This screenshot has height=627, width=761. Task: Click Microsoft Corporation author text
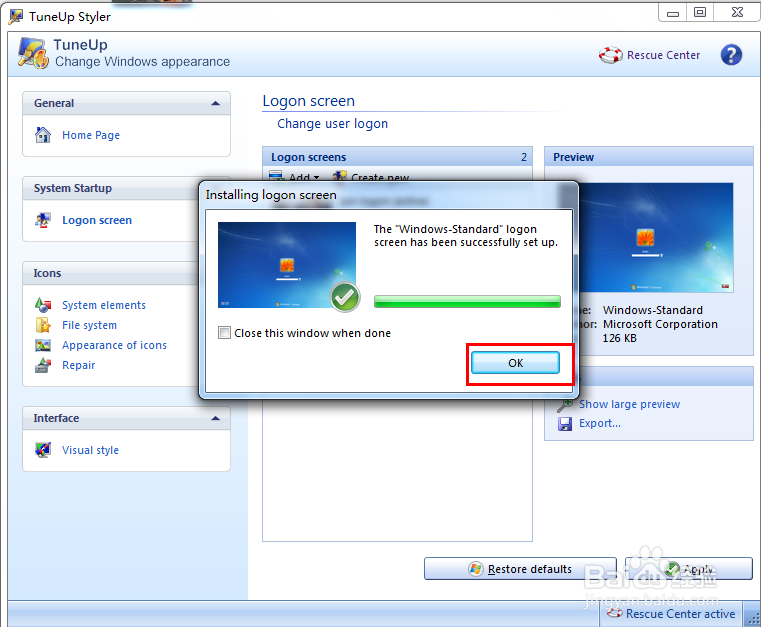660,324
